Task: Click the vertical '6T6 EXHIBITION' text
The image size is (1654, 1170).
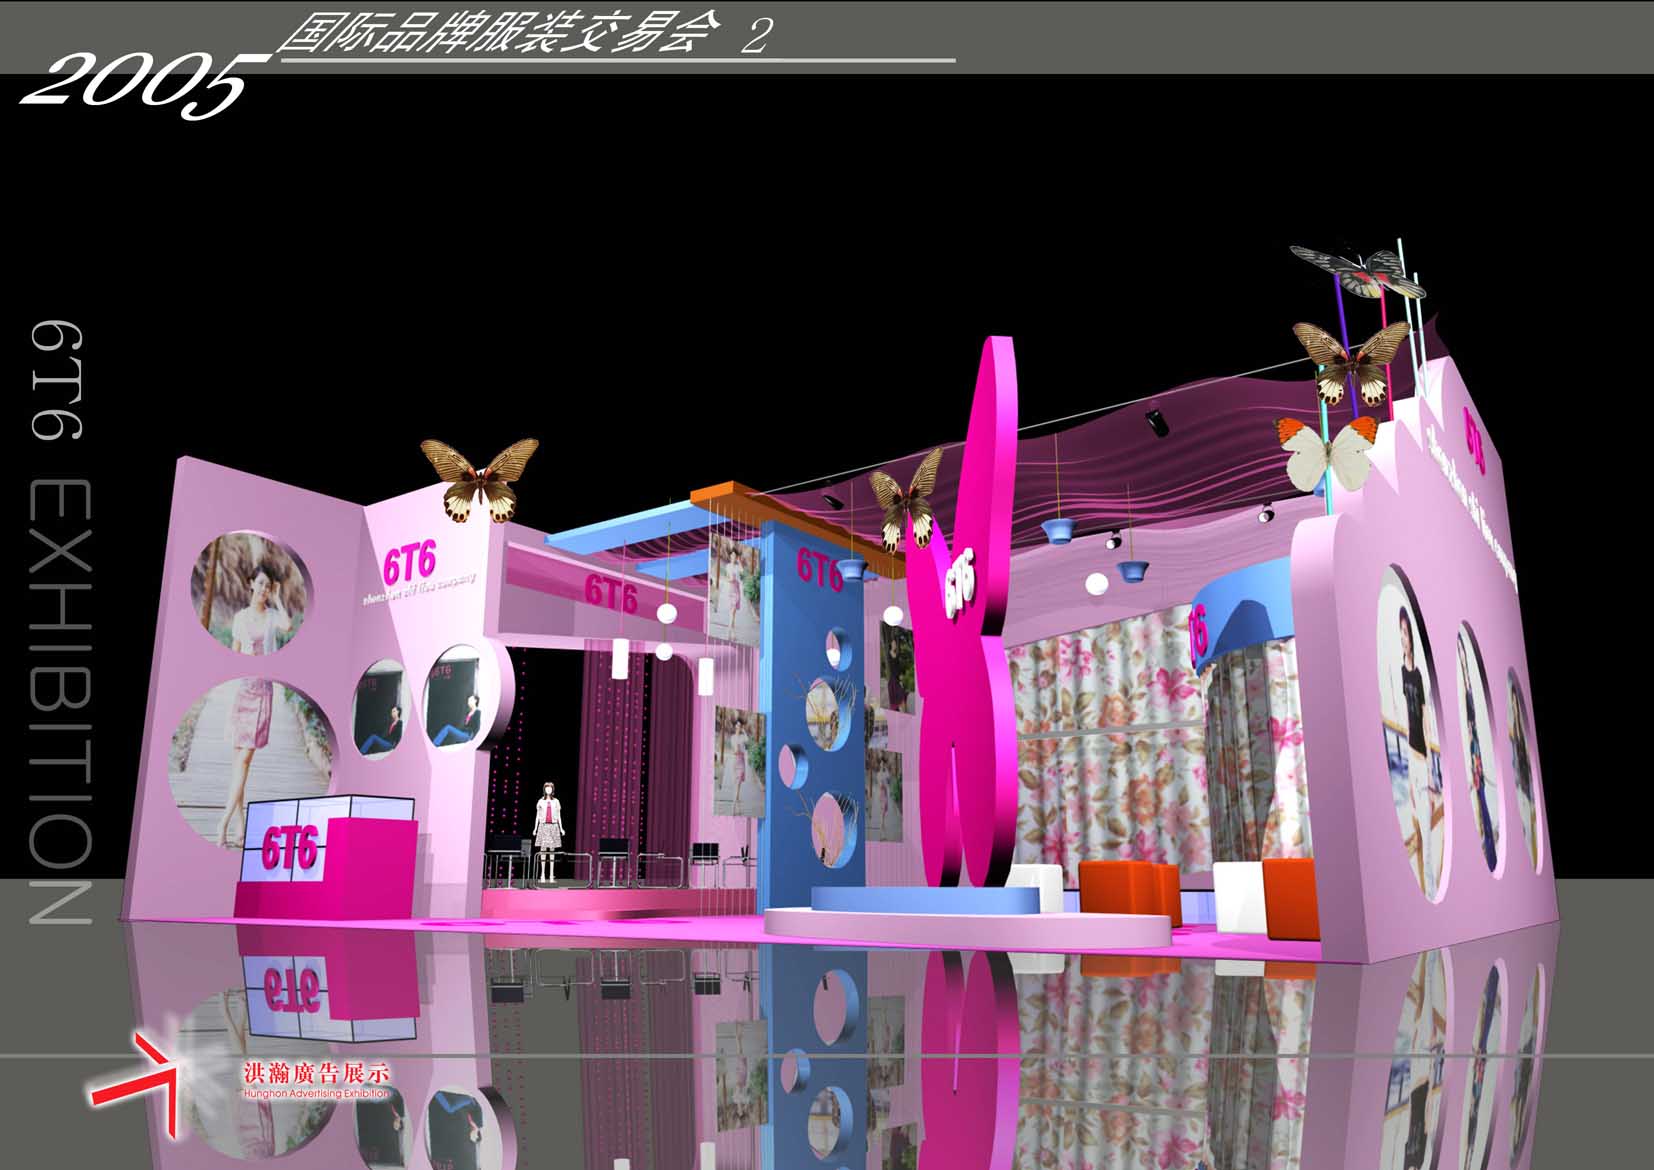Action: pyautogui.click(x=59, y=623)
